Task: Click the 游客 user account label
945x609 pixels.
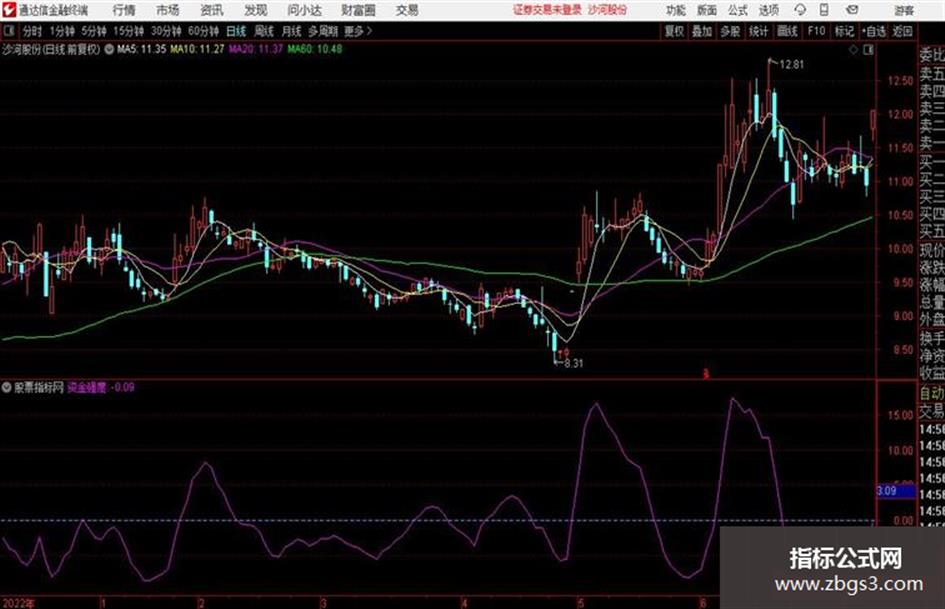Action: 903,10
